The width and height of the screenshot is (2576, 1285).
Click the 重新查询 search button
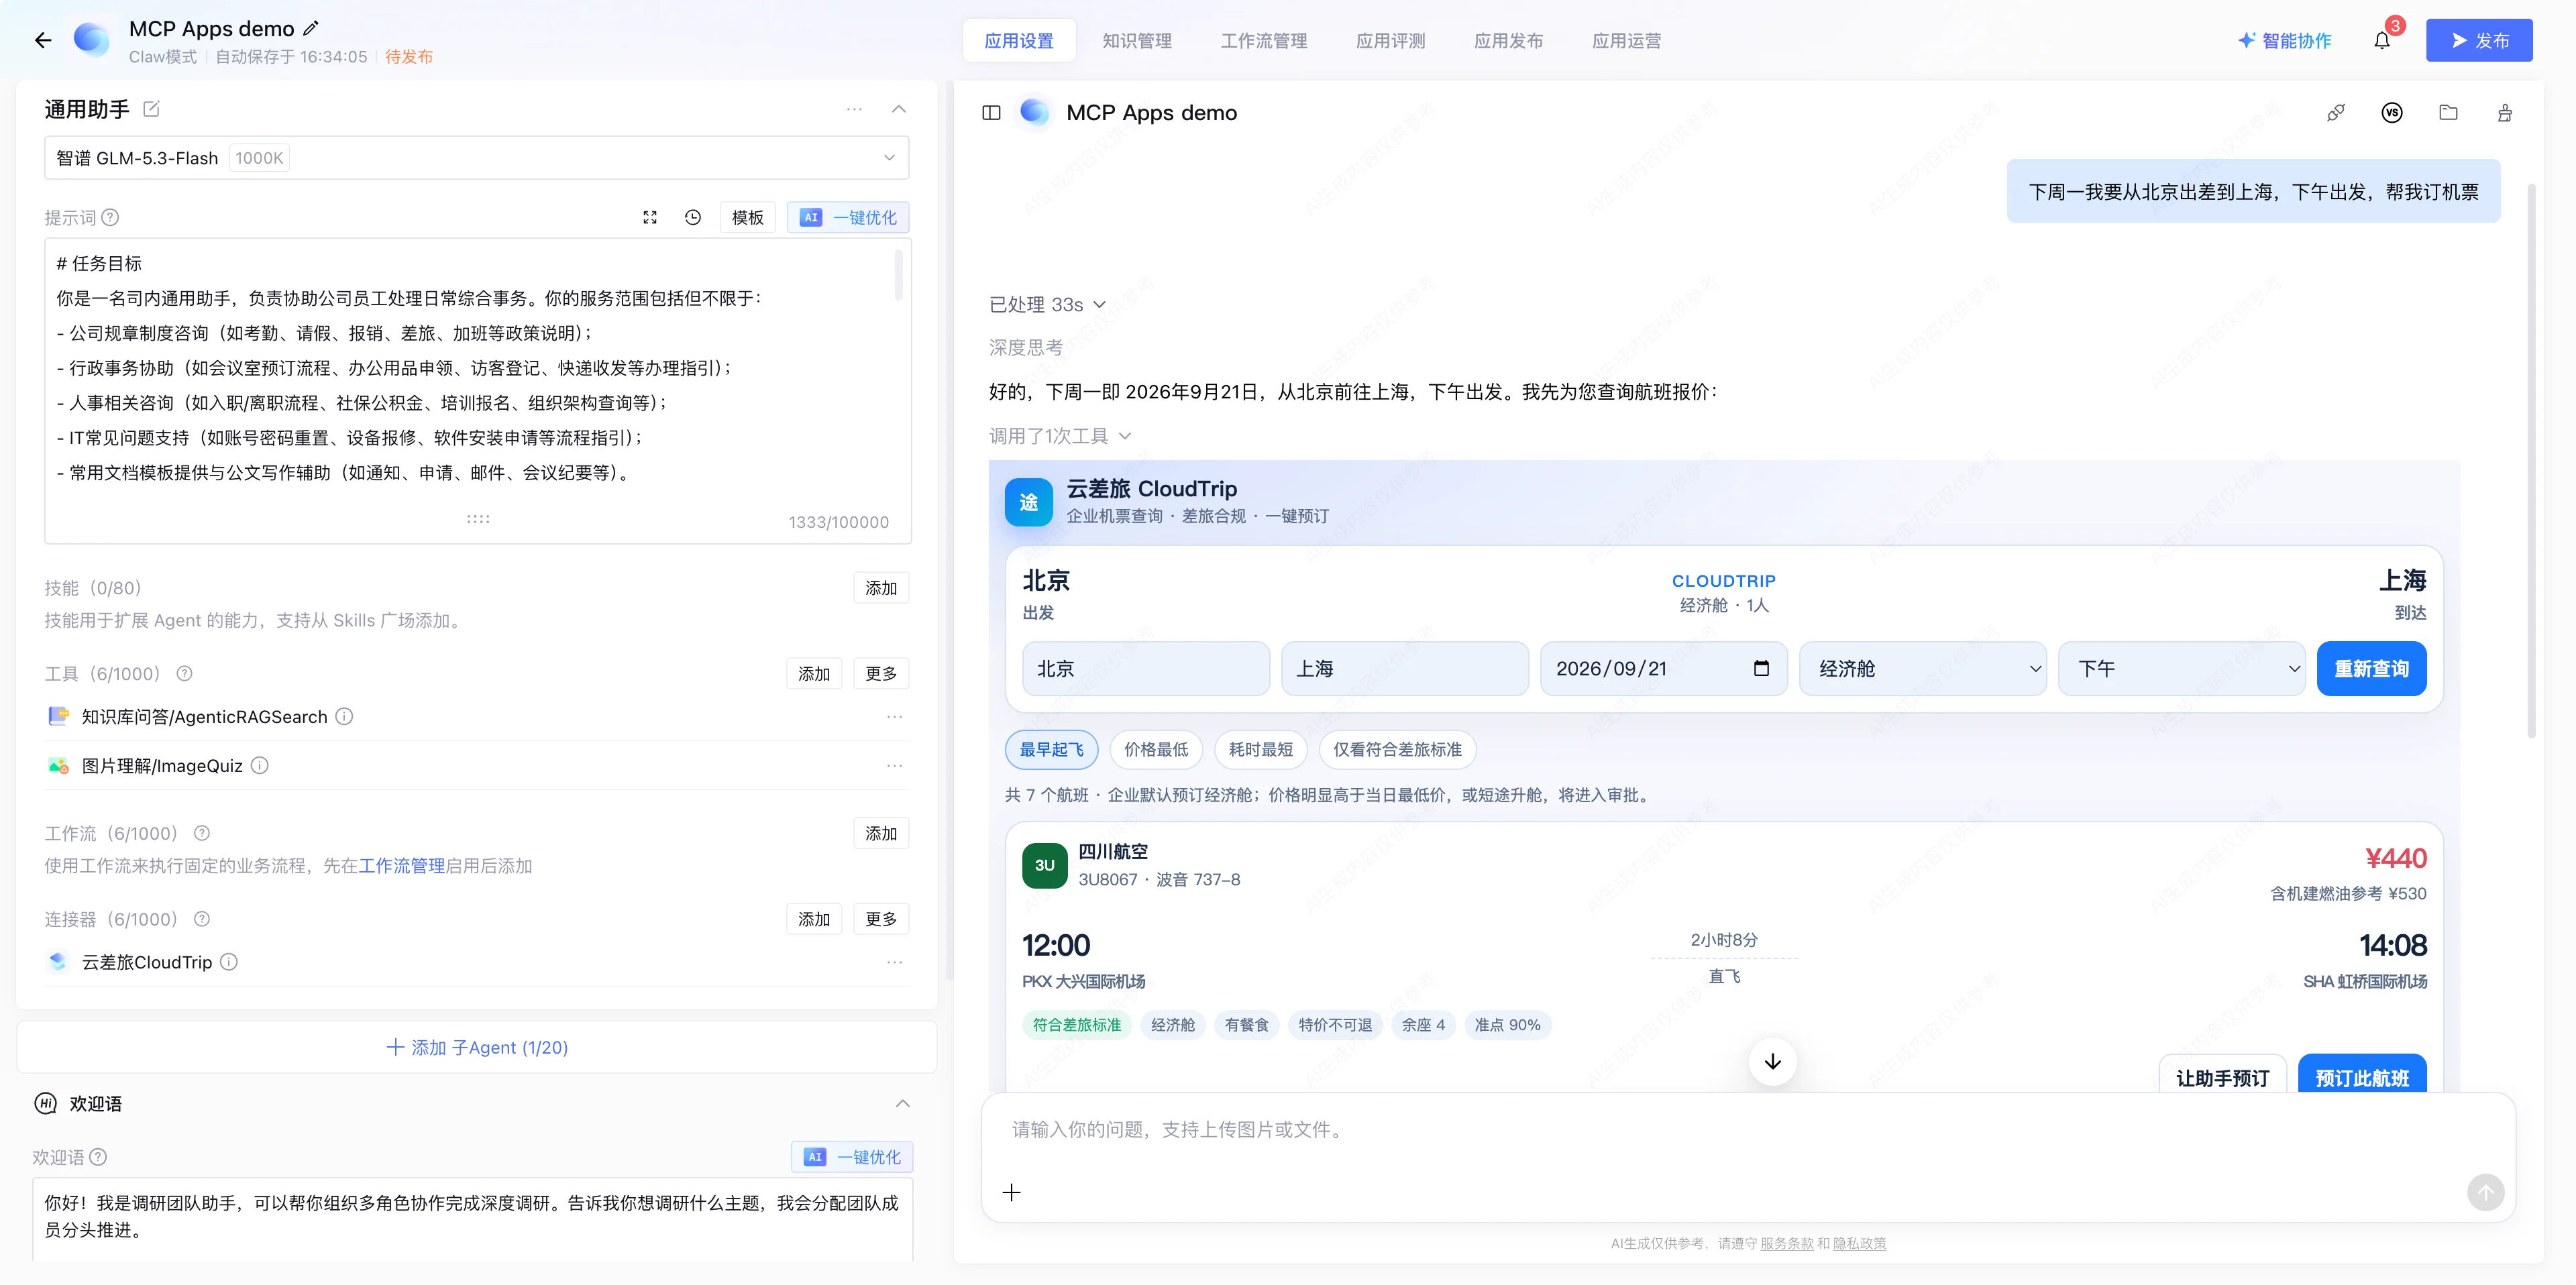pyautogui.click(x=2371, y=669)
